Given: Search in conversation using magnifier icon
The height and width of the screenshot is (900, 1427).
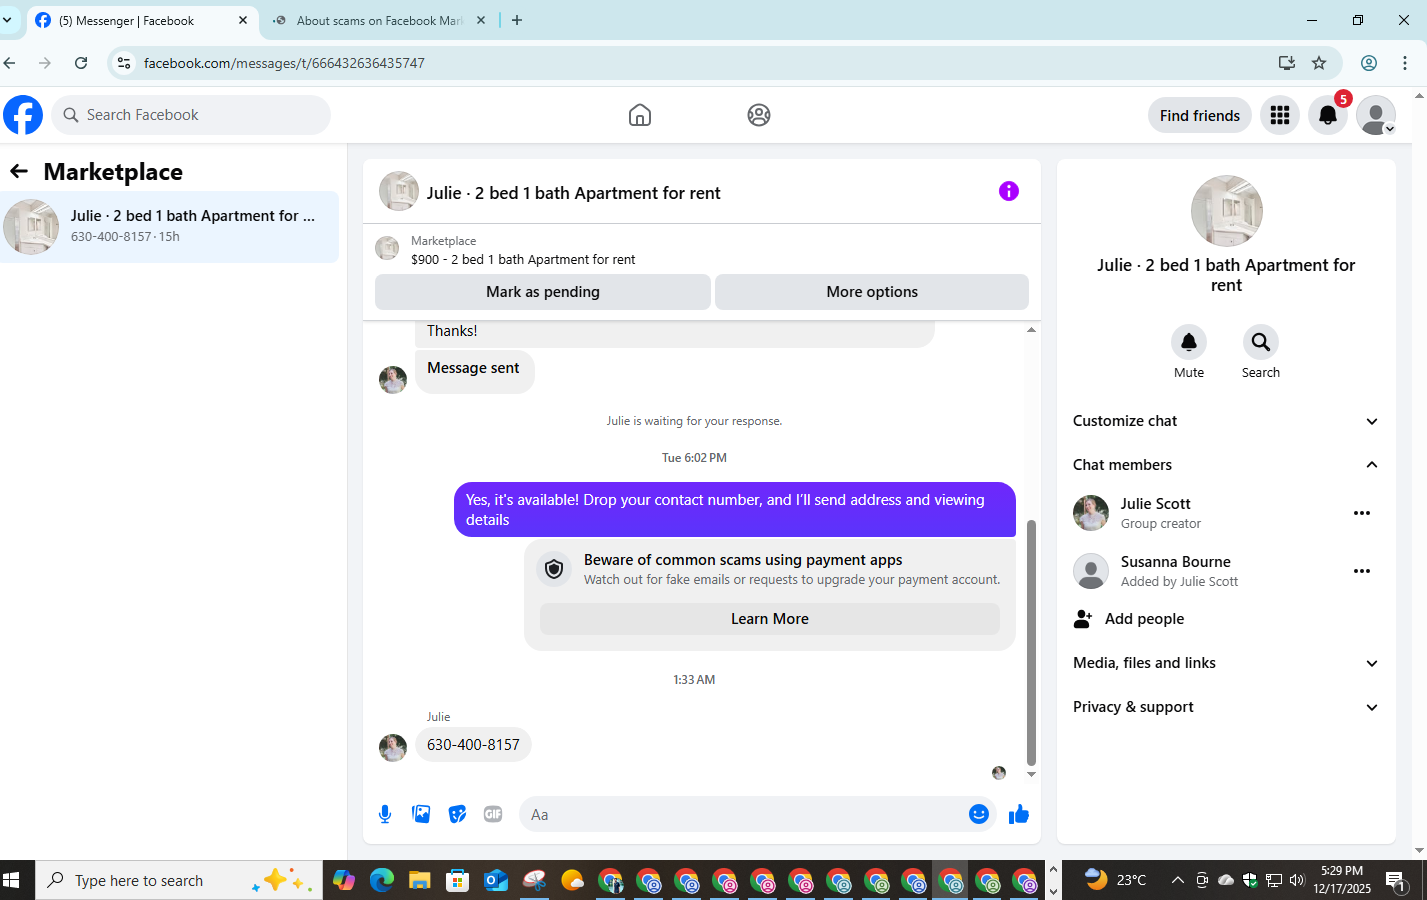Looking at the screenshot, I should 1261,342.
